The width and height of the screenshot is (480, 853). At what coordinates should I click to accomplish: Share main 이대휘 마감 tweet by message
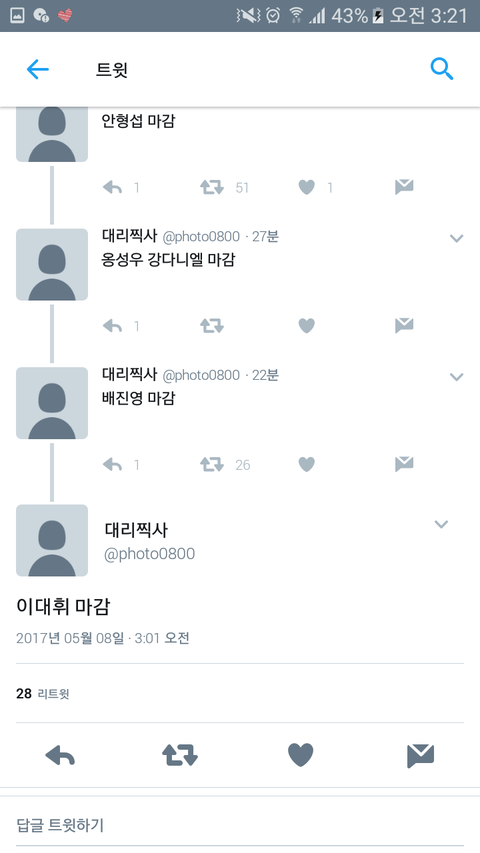click(421, 756)
